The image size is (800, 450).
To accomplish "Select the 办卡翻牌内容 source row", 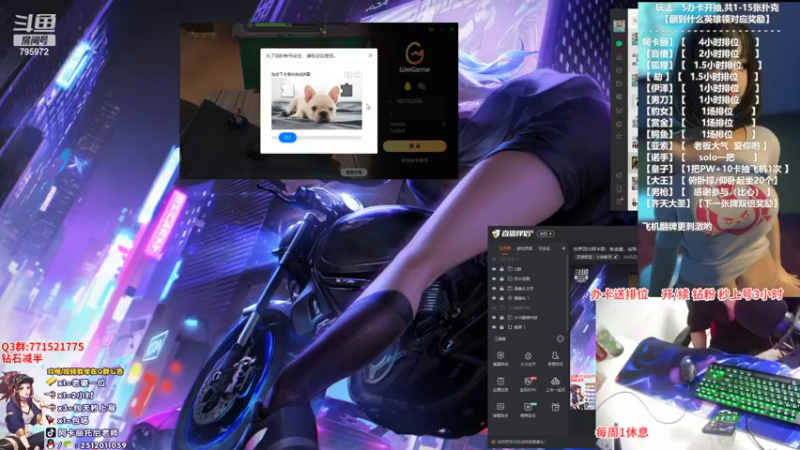I will (x=528, y=317).
